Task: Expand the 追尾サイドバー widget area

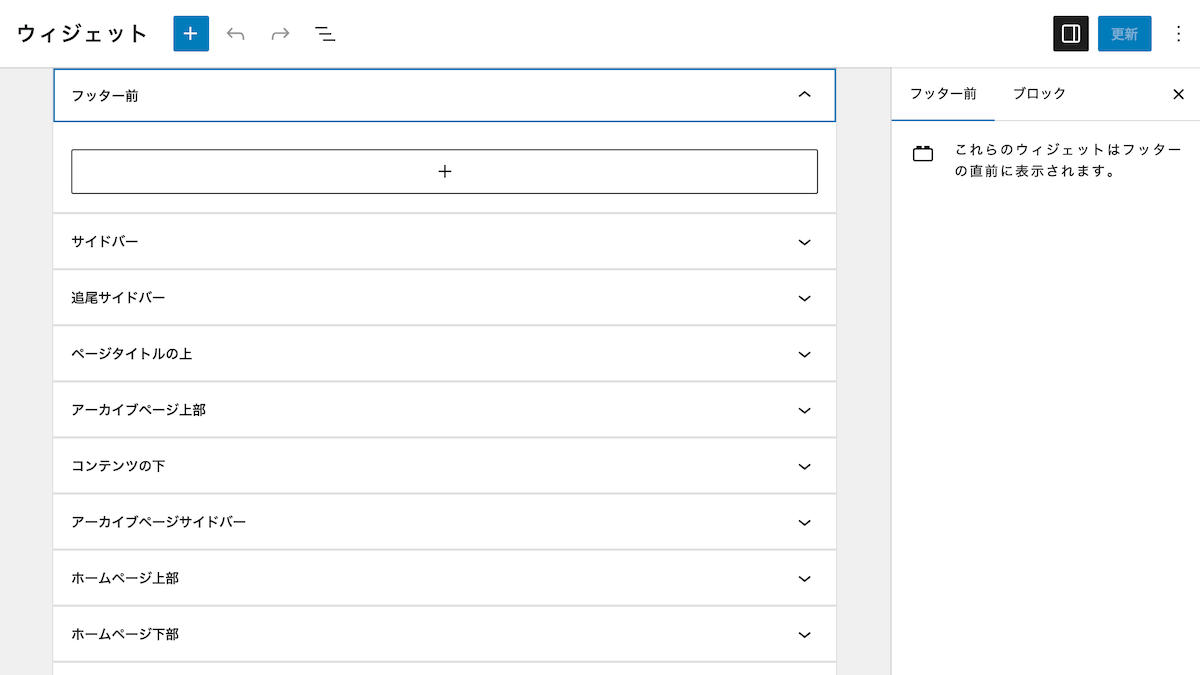Action: tap(803, 297)
